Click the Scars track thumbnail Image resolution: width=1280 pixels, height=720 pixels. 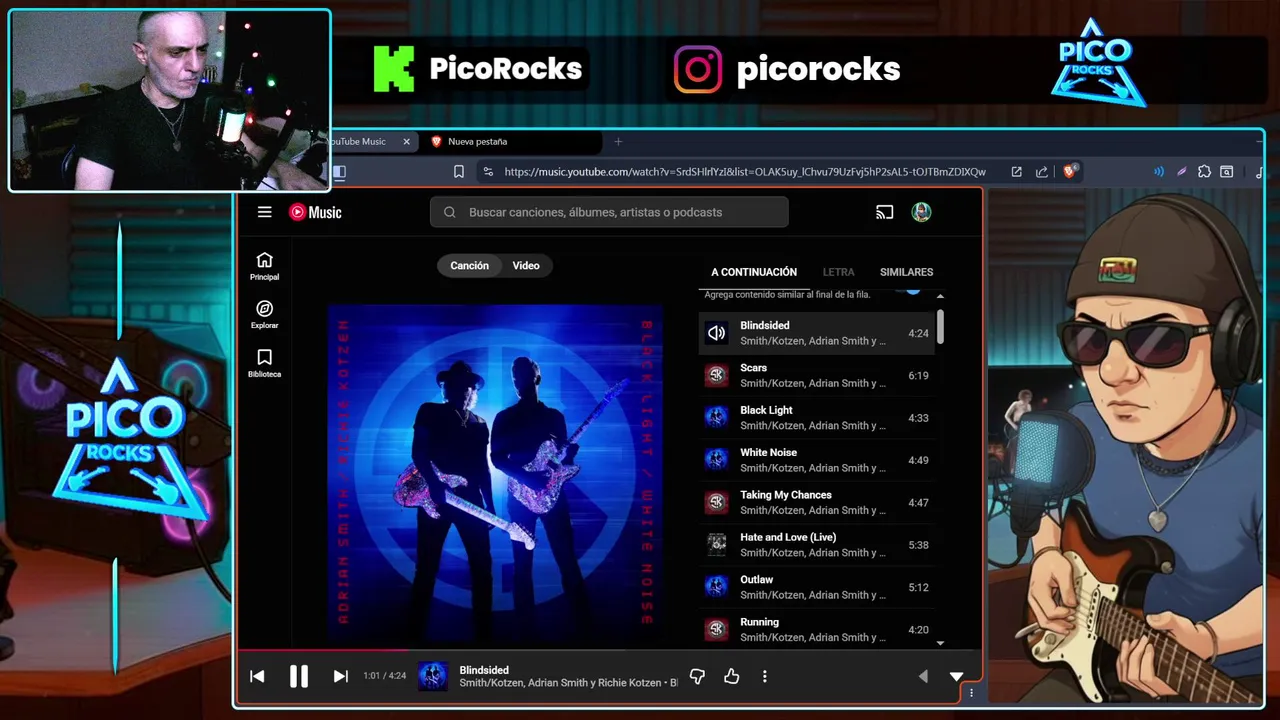point(716,375)
